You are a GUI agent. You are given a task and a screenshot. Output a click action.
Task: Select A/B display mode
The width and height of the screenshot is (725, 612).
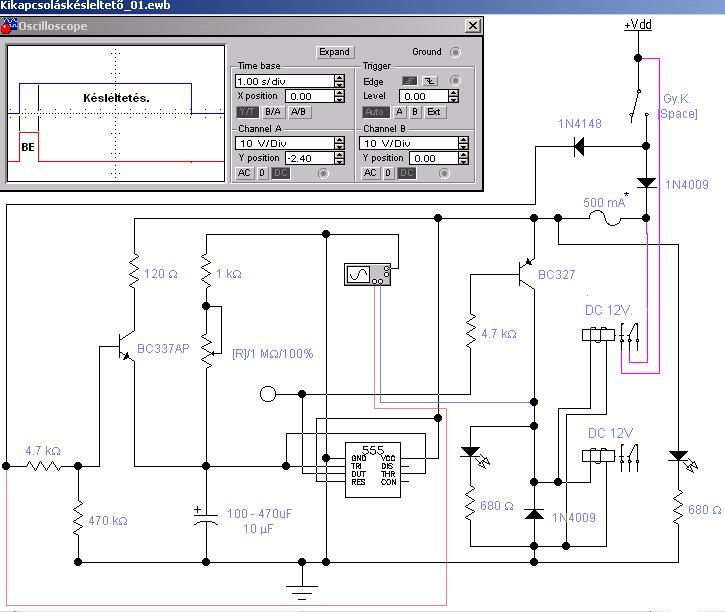(x=298, y=112)
